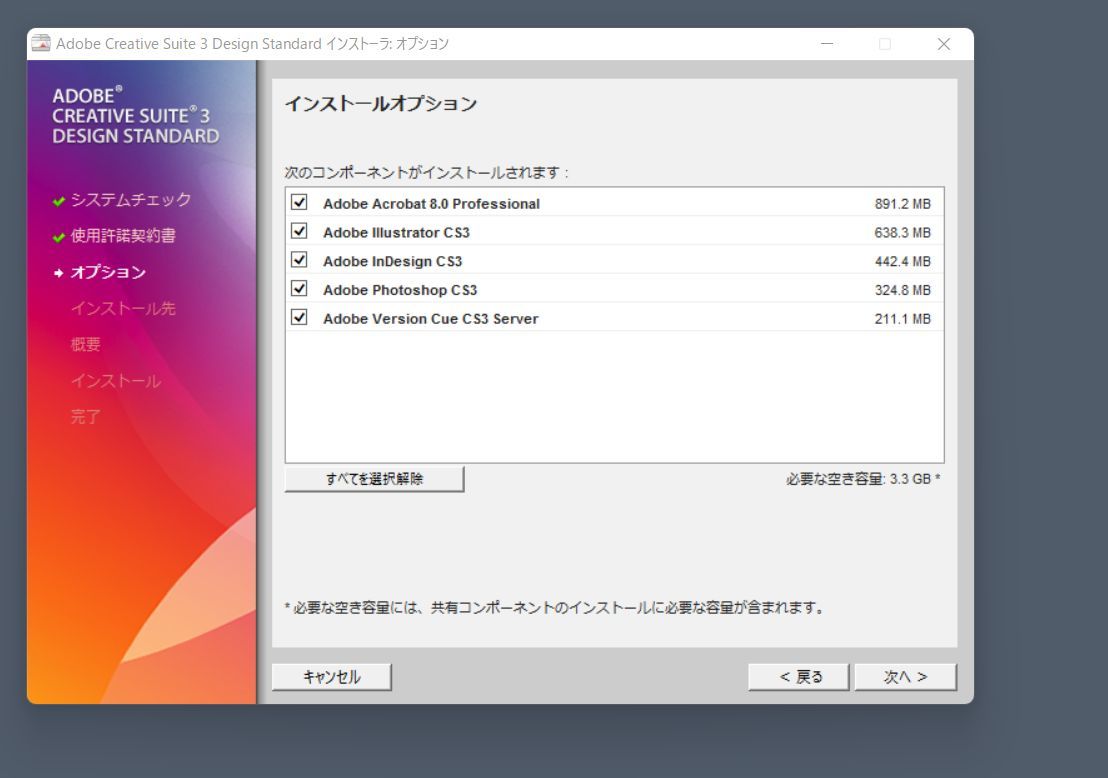Click the 完了 step in sidebar

(86, 417)
